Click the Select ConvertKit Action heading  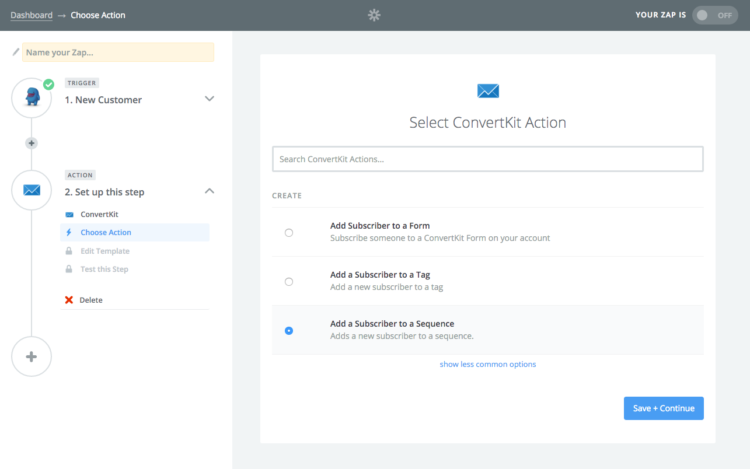[488, 122]
